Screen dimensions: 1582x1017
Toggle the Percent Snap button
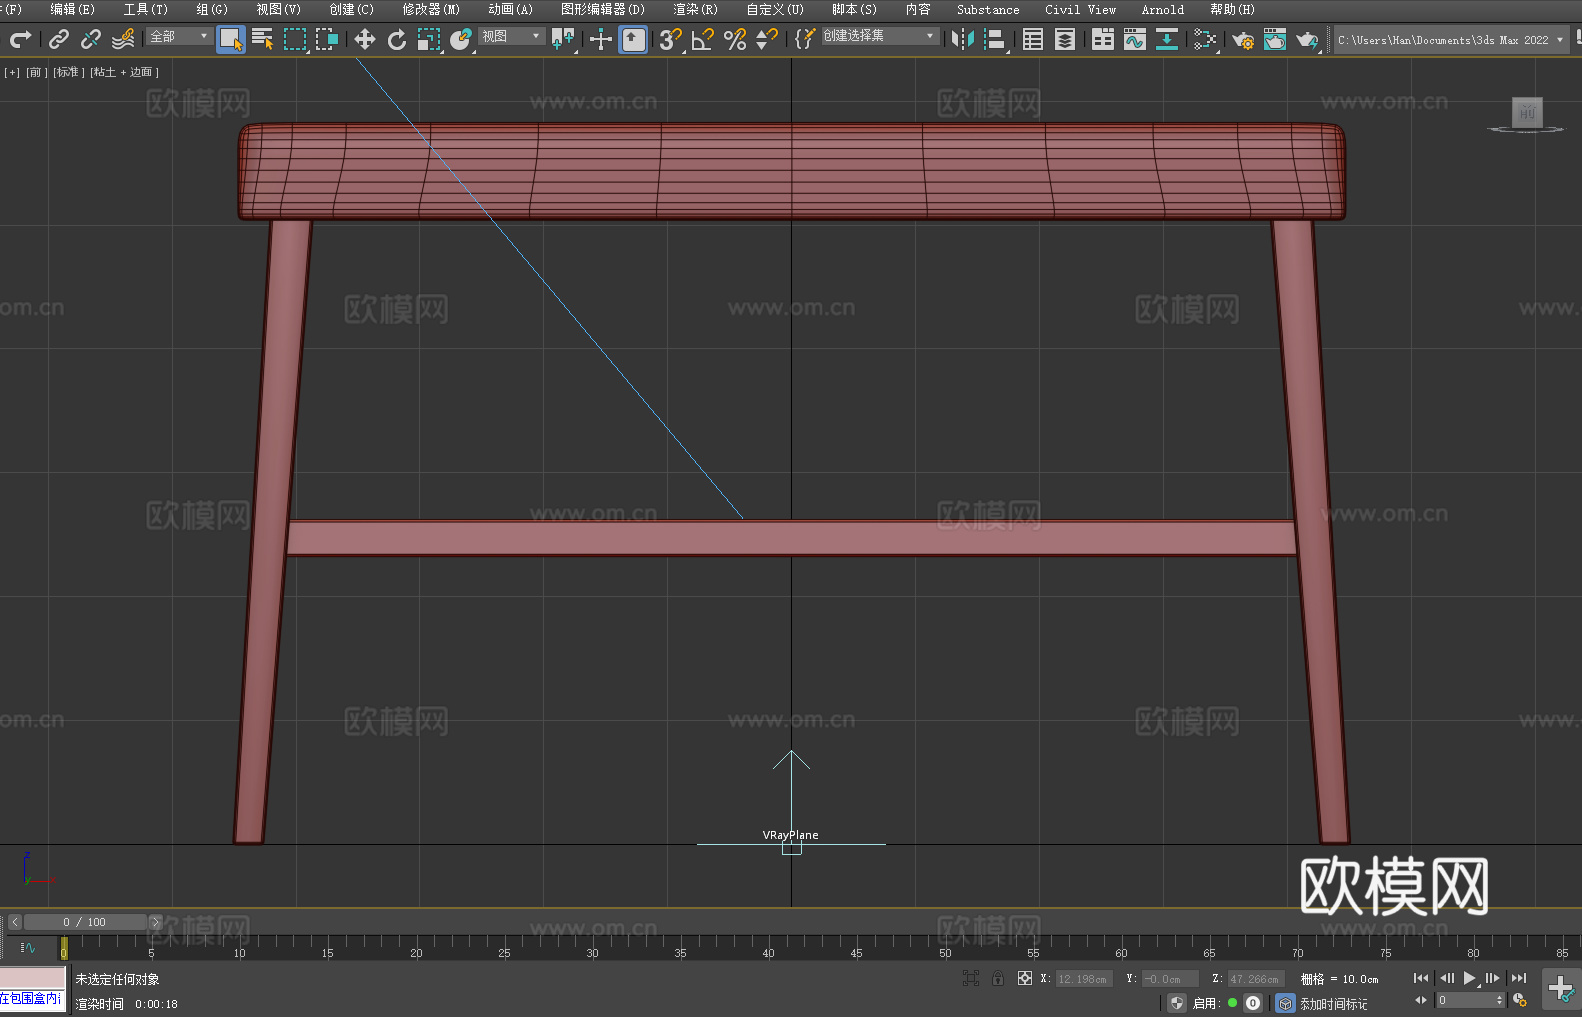click(735, 39)
